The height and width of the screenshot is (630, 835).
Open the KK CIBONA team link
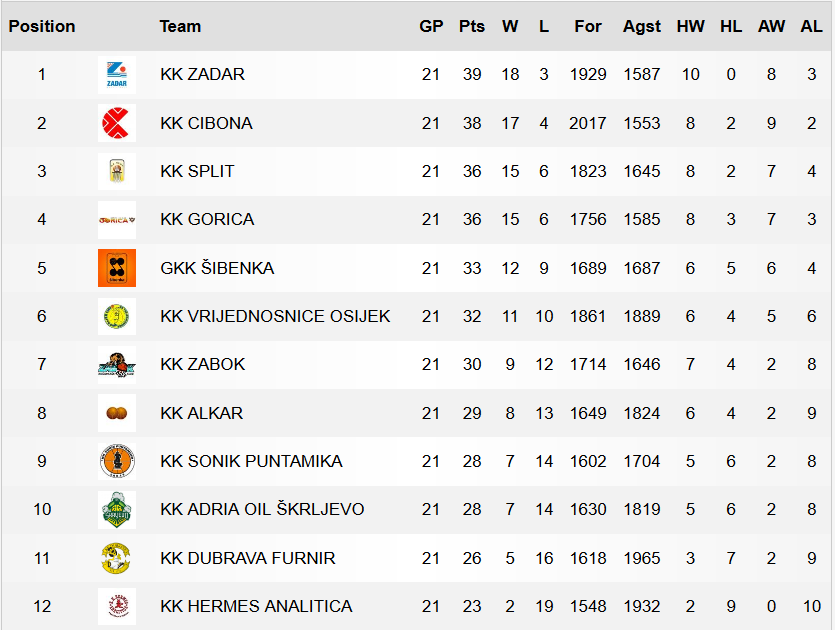coord(206,123)
